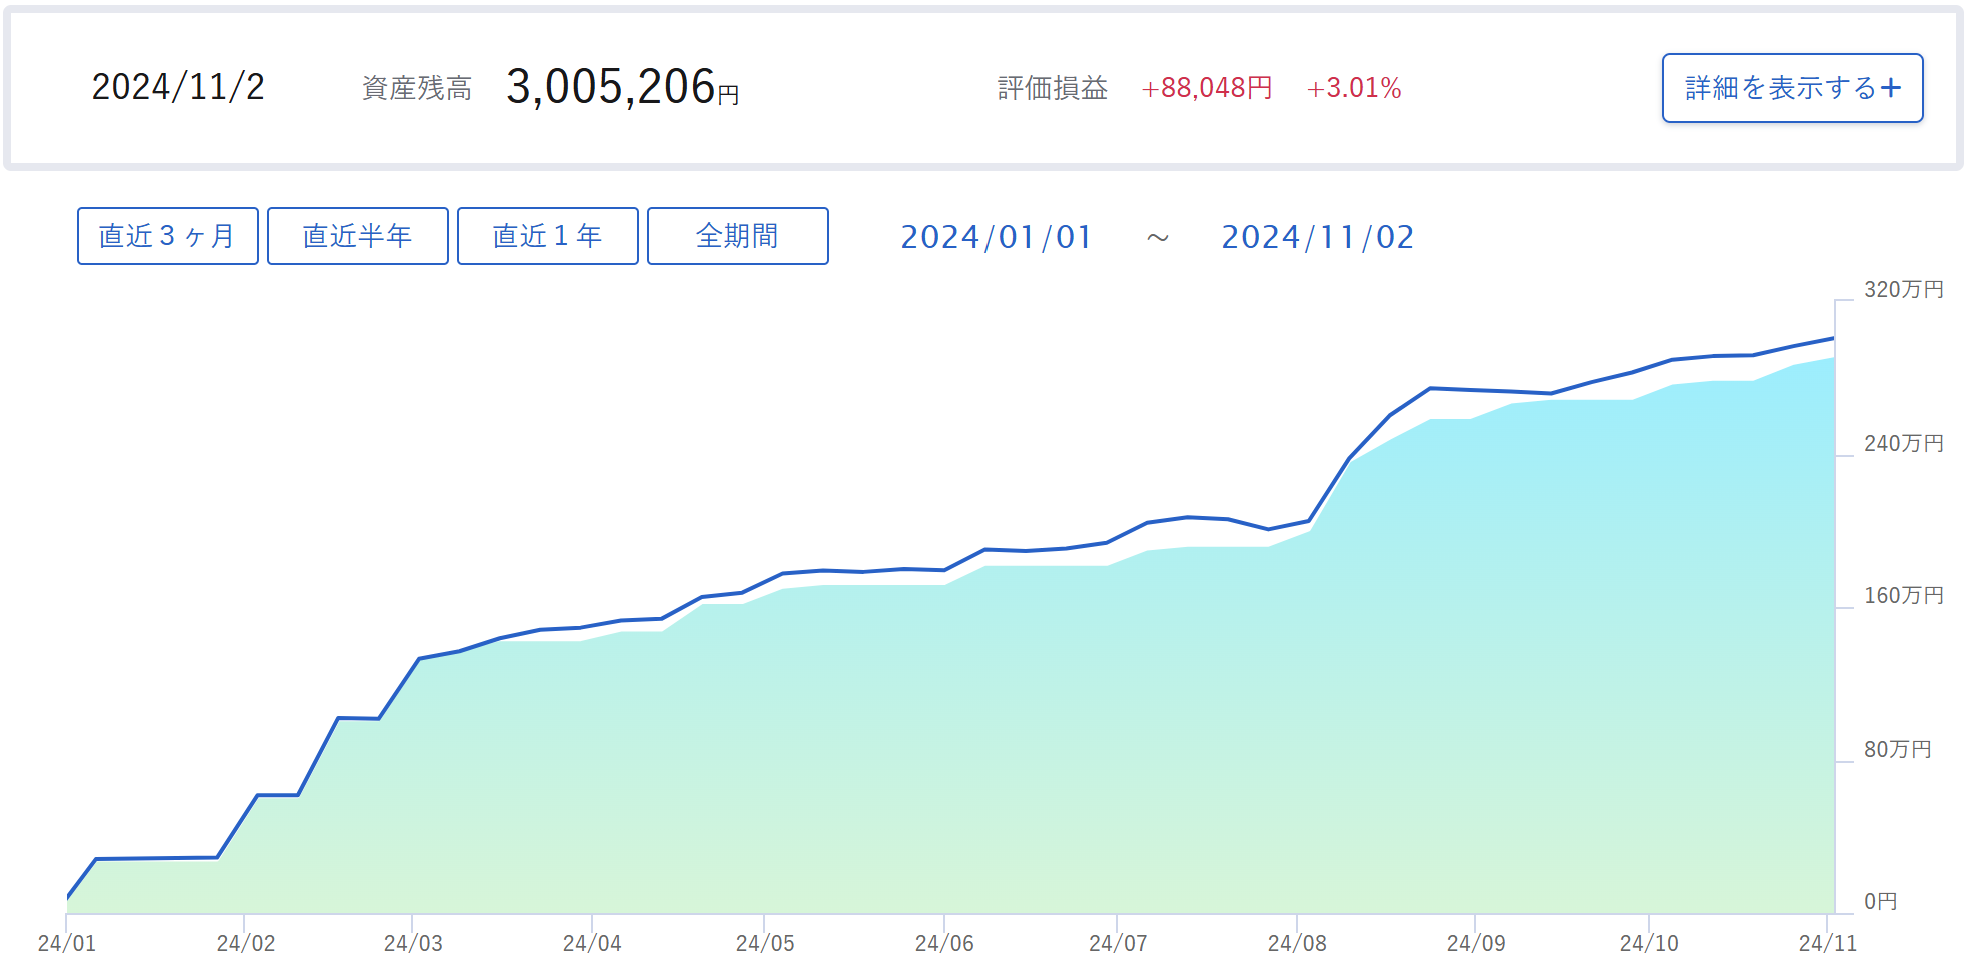Click the 24/07 axis tick label
This screenshot has height=968, width=1966.
[x=1118, y=943]
